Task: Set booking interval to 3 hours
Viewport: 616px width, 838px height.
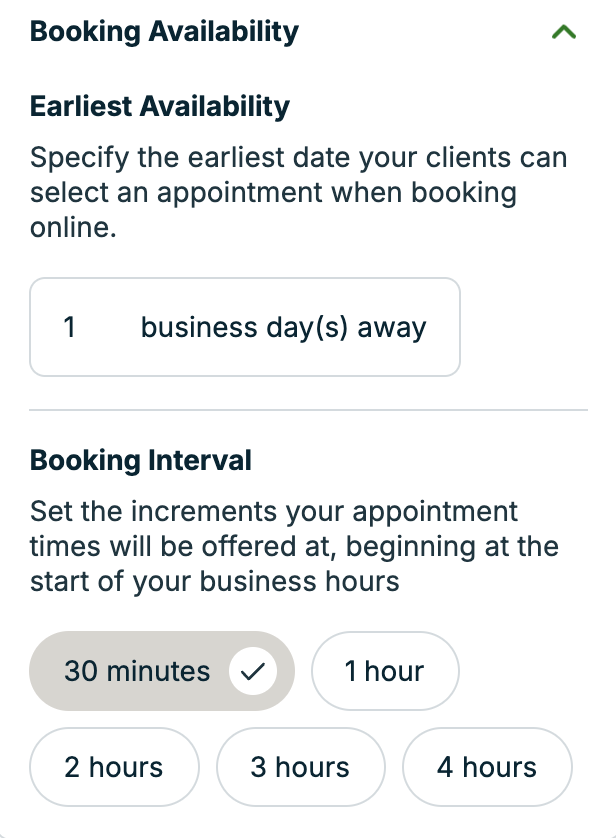Action: [x=300, y=767]
